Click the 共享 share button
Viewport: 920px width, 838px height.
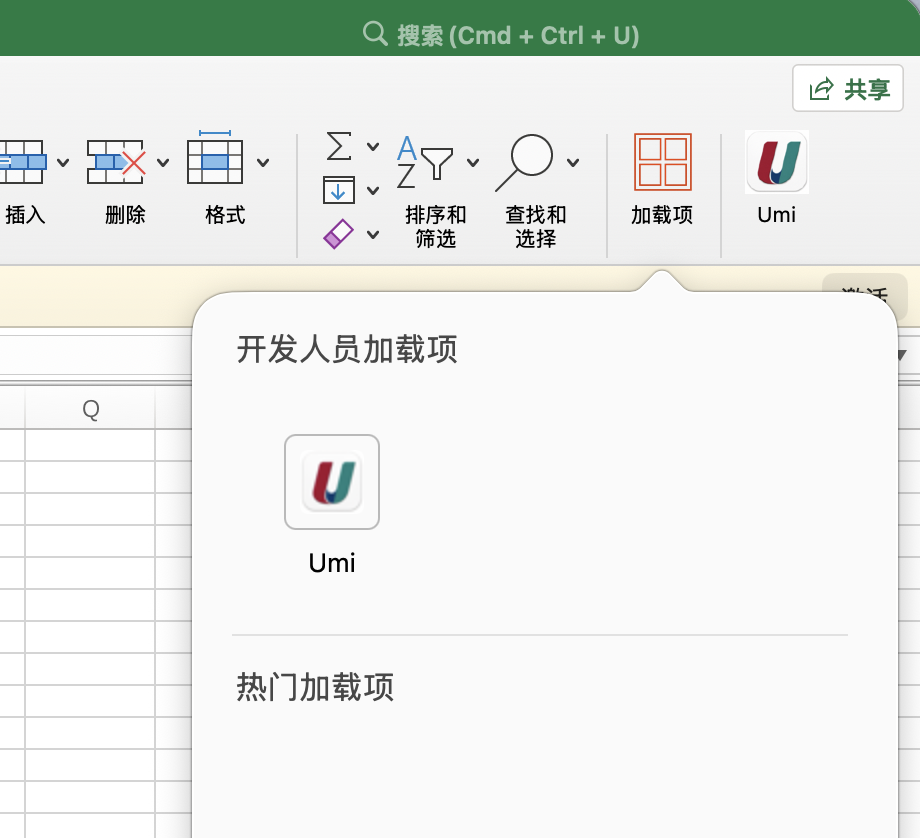point(848,89)
